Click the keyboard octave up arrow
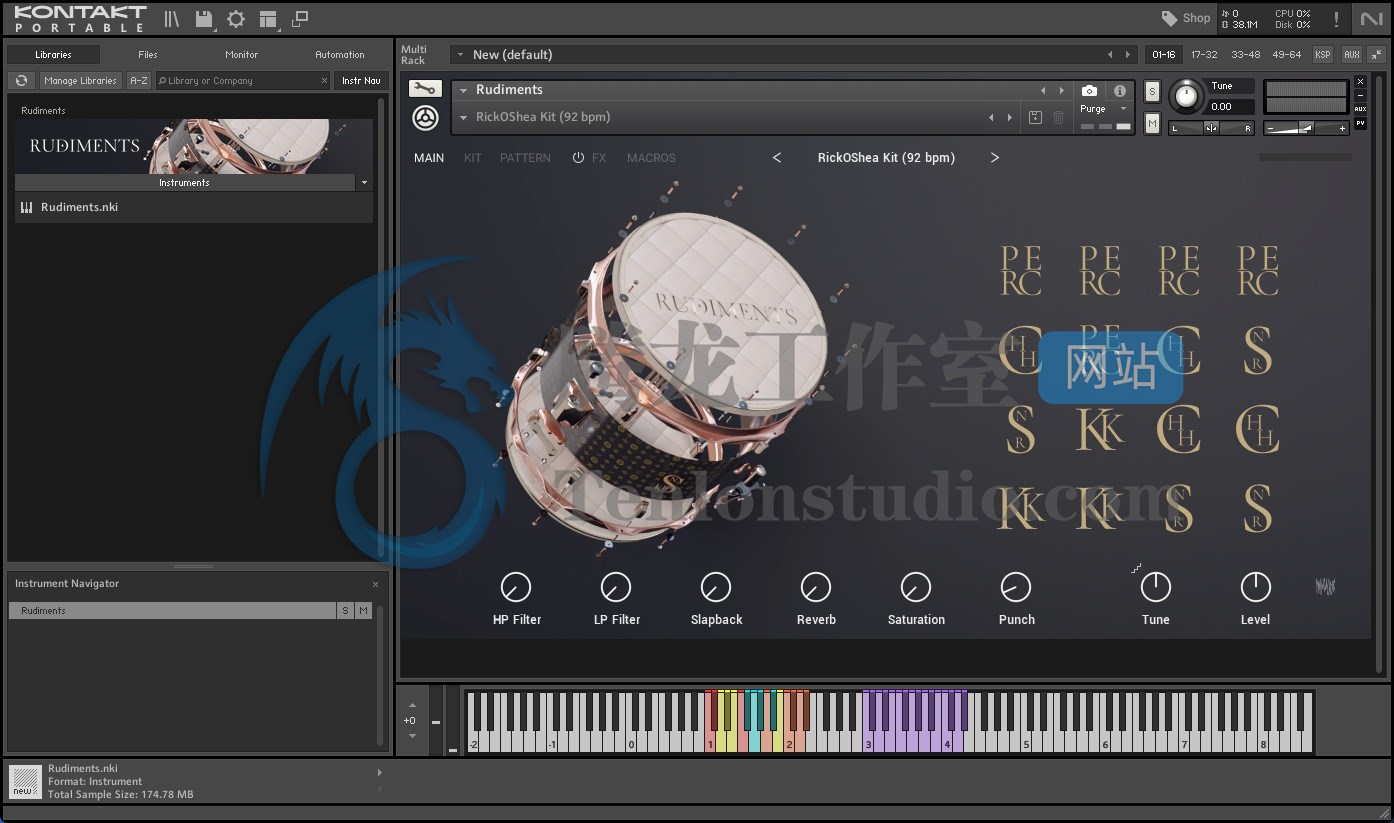Screen dimensions: 1394x823 click(412, 705)
